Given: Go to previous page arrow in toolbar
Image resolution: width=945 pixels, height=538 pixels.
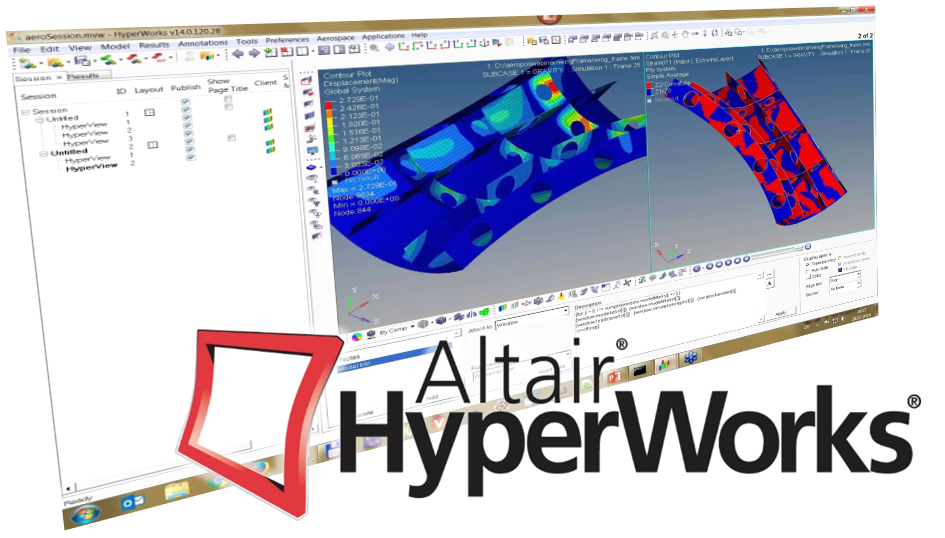Looking at the screenshot, I should (238, 54).
